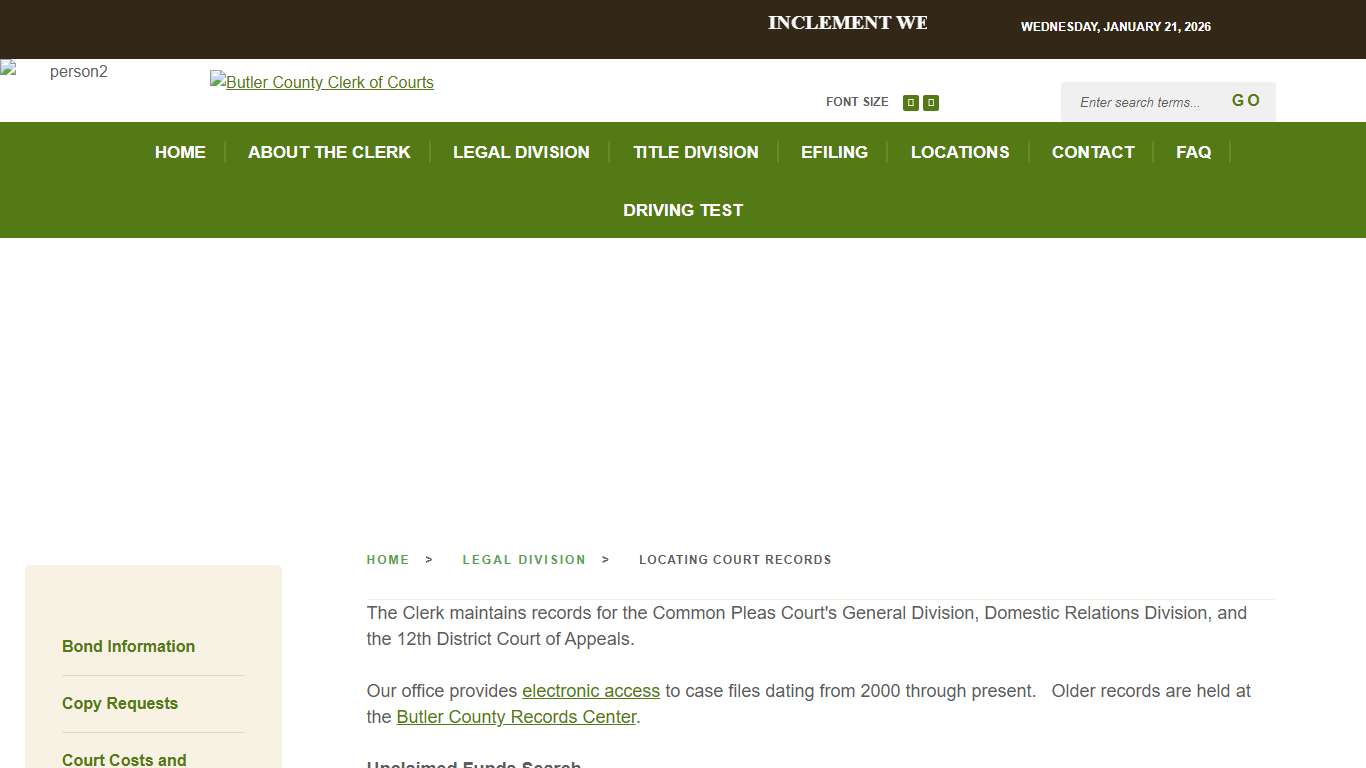Click LEGAL DIVISION in the breadcrumb trail
Viewport: 1366px width, 768px height.
[x=524, y=559]
